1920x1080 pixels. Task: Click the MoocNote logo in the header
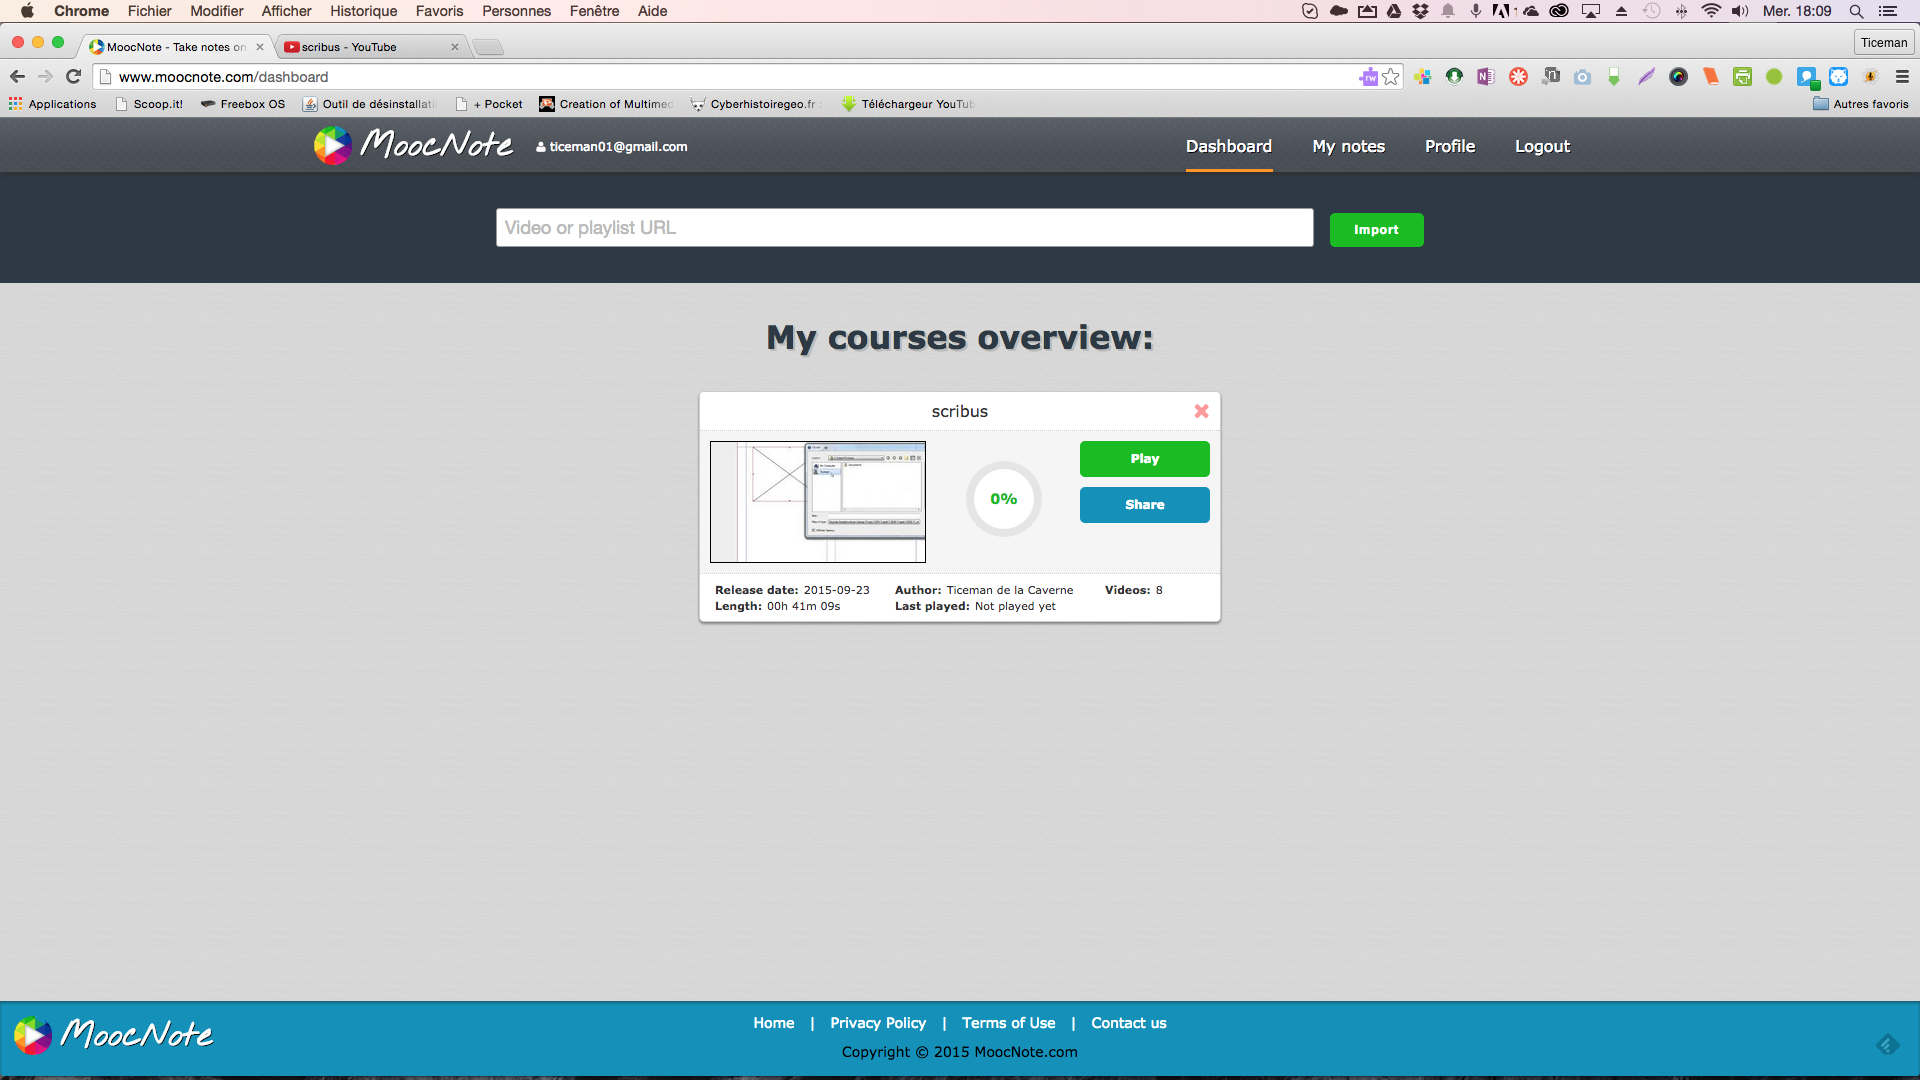point(413,146)
